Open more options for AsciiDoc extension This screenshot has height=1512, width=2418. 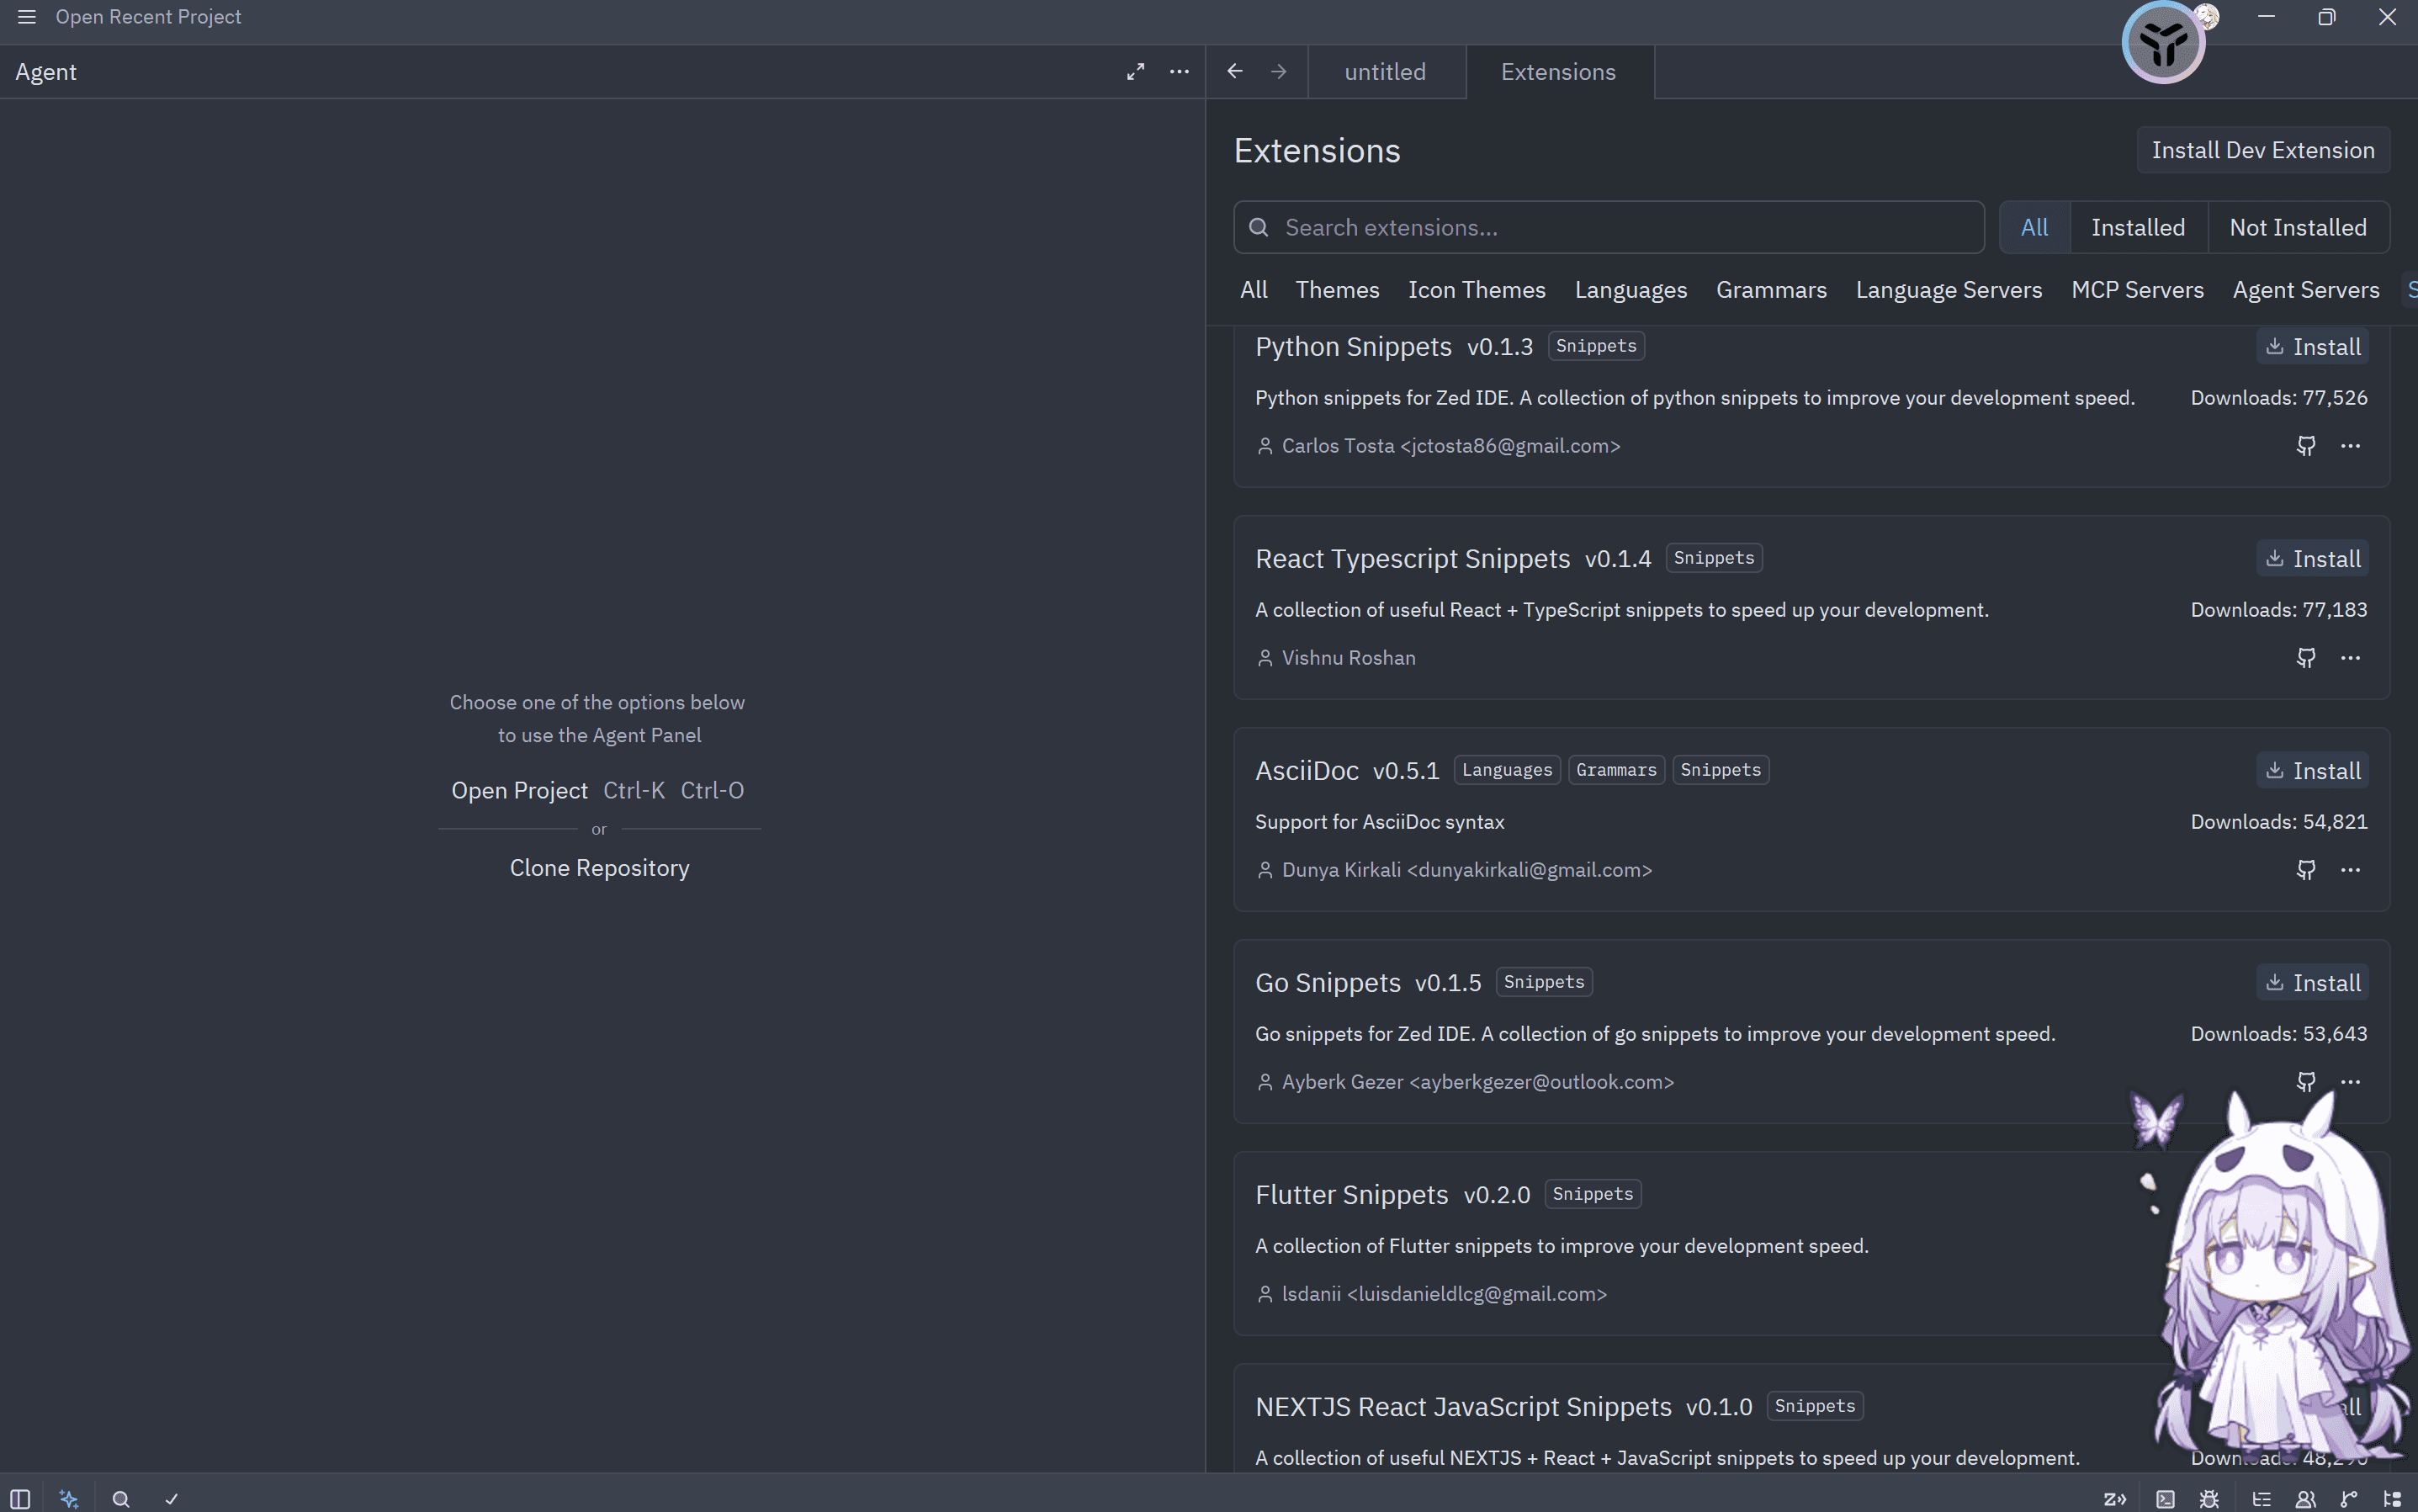pos(2350,870)
